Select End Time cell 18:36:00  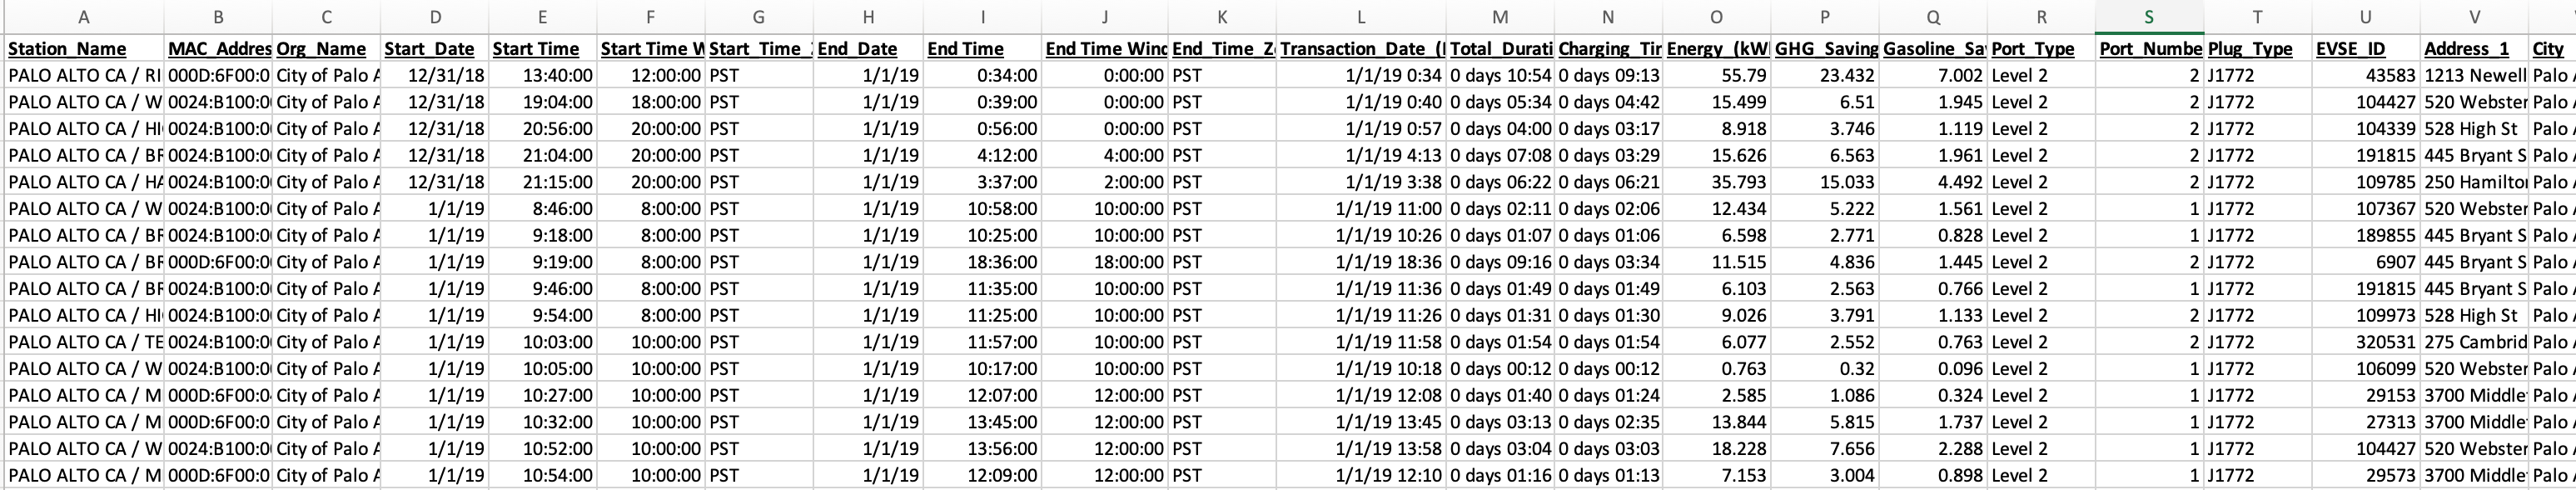(982, 262)
